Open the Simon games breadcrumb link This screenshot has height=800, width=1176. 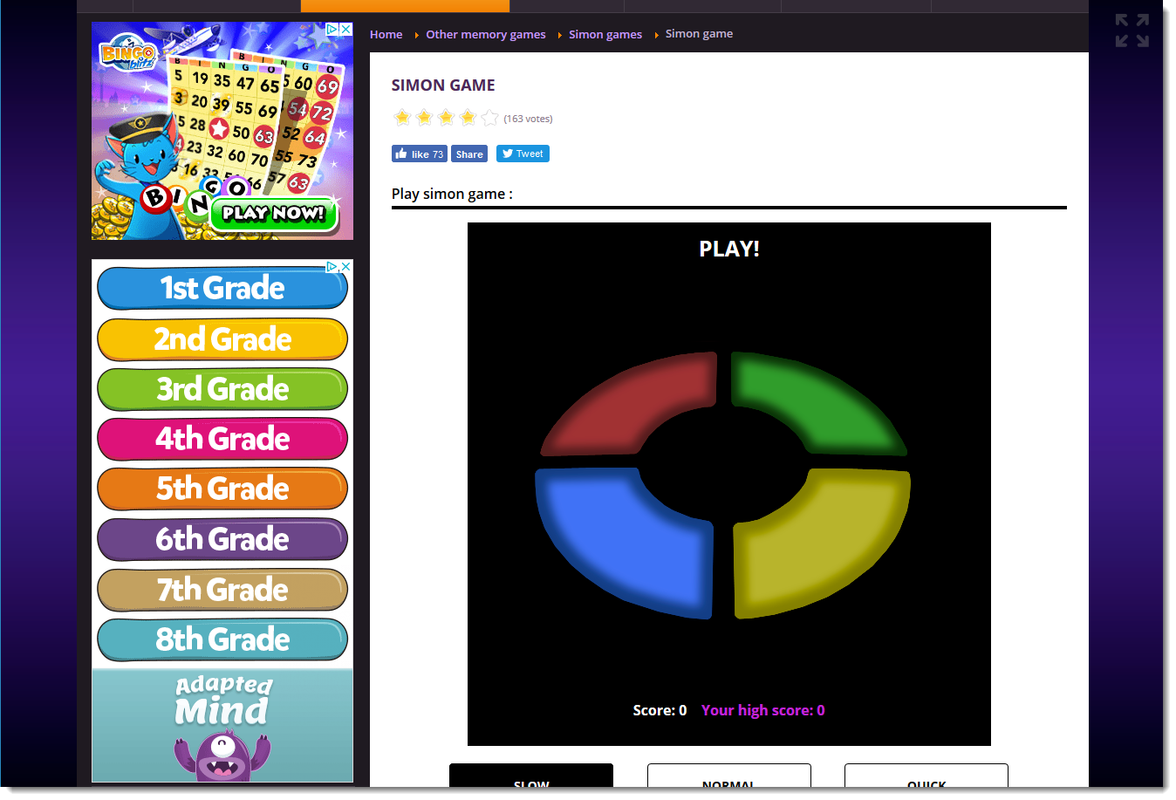[605, 34]
